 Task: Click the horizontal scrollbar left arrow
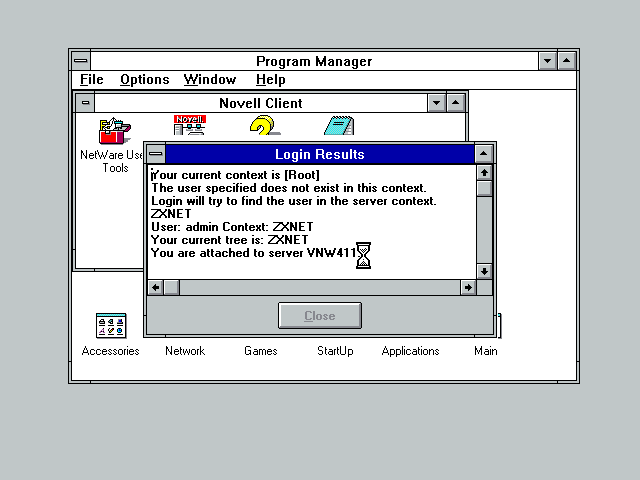point(156,287)
